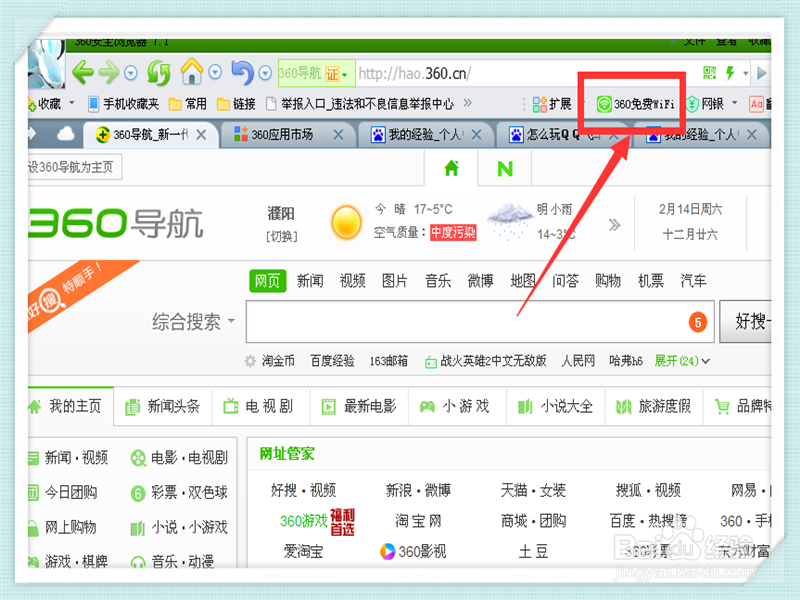800x600 pixels.
Task: Click 切换 to change city
Action: pyautogui.click(x=281, y=237)
